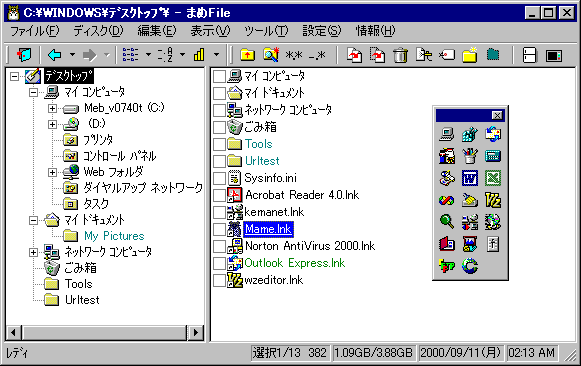Click the gray forward arrow toolbar icon

click(89, 55)
